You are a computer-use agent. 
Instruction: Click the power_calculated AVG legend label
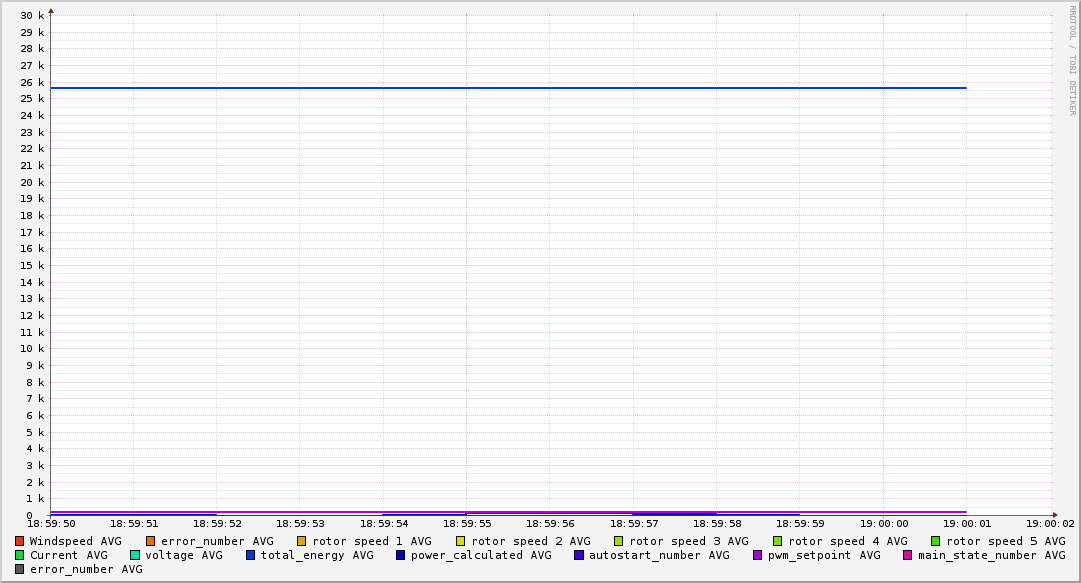click(x=480, y=555)
